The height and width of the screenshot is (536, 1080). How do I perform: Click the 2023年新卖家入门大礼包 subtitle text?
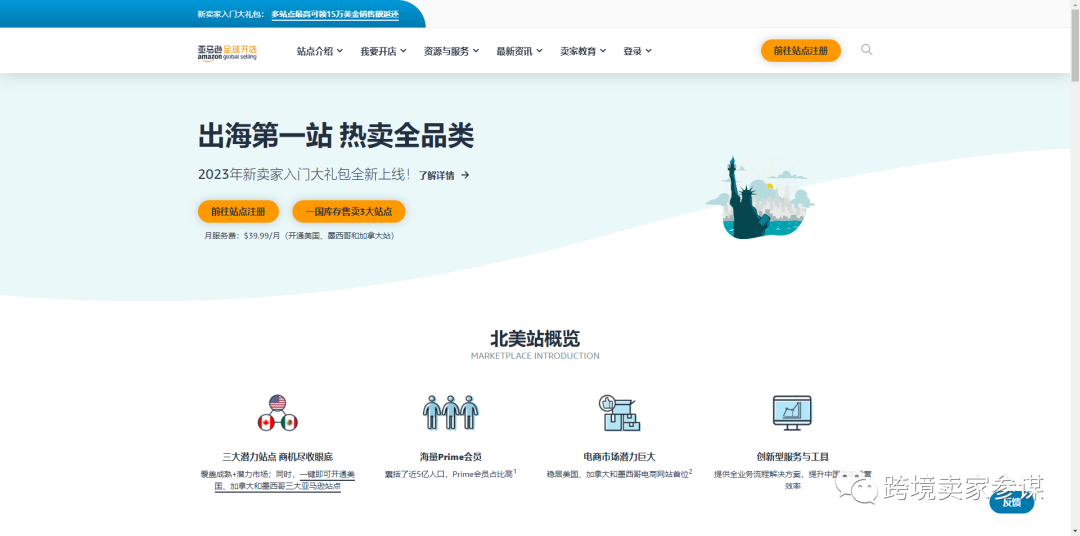pyautogui.click(x=304, y=174)
